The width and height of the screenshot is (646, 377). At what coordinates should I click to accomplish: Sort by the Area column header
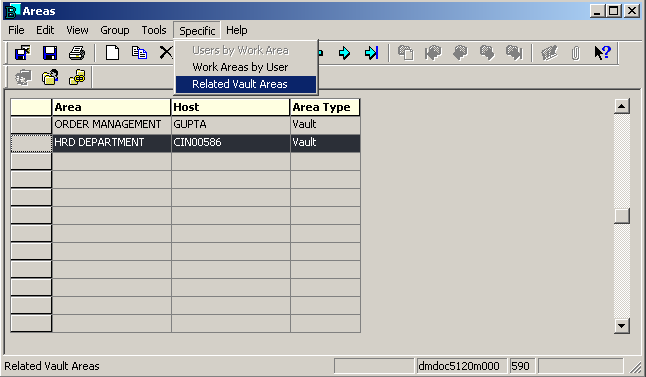pos(111,107)
